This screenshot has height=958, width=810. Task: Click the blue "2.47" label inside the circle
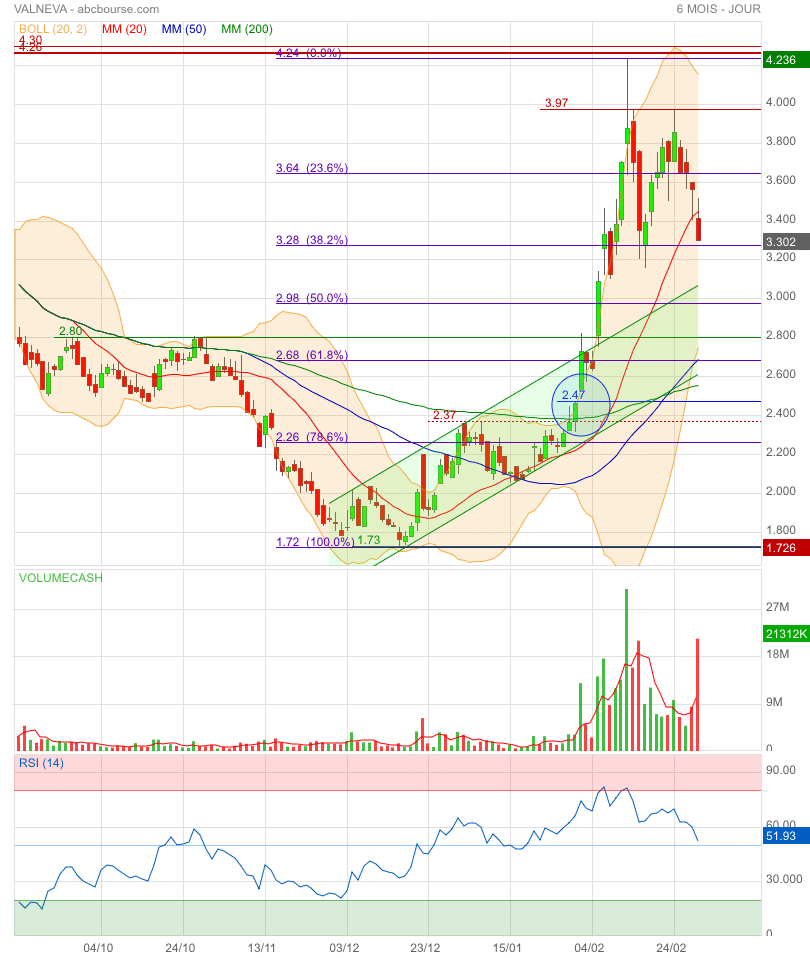pyautogui.click(x=574, y=395)
